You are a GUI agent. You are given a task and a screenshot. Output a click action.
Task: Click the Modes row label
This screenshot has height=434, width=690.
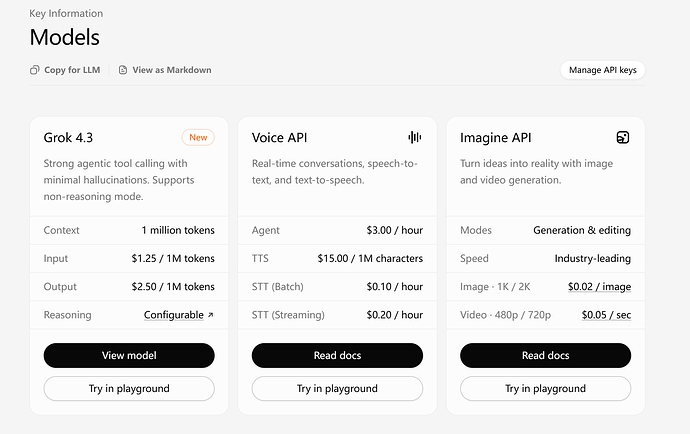(x=476, y=230)
